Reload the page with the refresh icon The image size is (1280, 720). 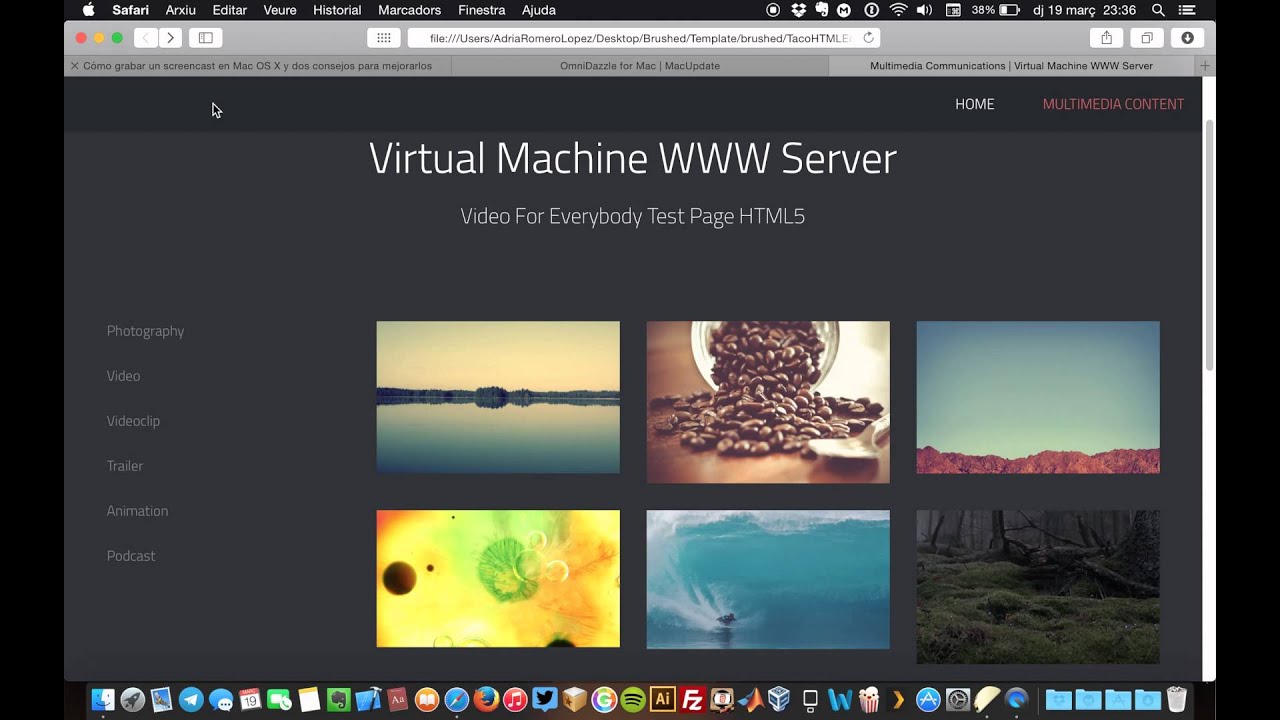(868, 38)
